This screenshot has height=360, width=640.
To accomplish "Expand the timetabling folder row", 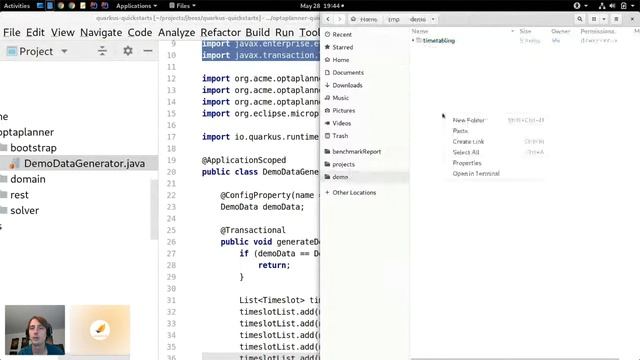I will pos(413,40).
